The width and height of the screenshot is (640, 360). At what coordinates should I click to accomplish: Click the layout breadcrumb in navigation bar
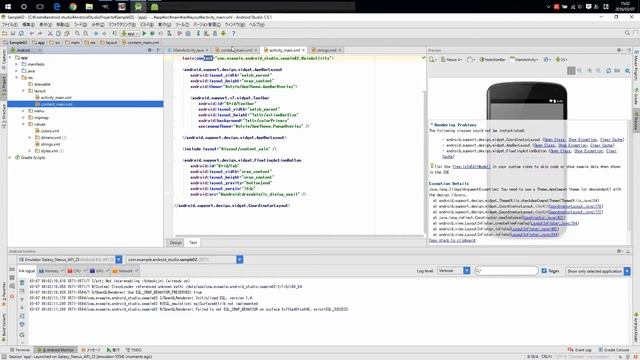coord(109,42)
